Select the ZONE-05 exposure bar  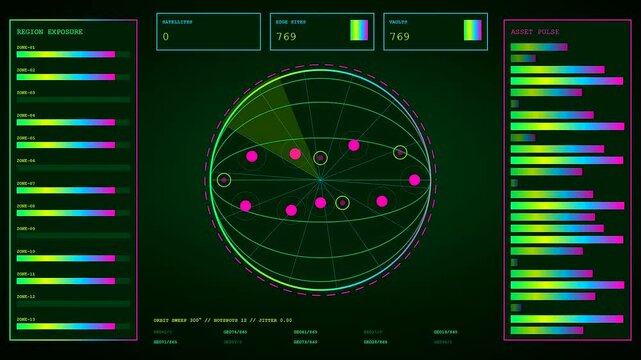73,145
